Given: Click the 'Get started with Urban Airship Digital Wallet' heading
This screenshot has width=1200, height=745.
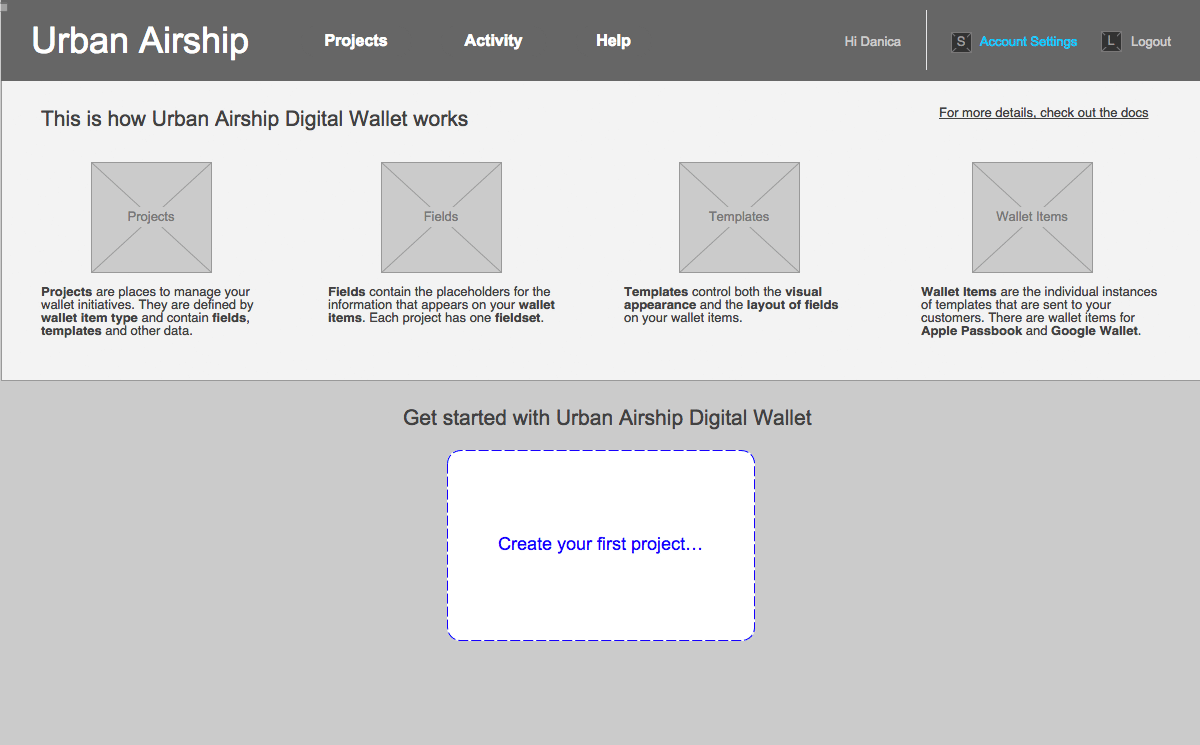Looking at the screenshot, I should point(607,418).
